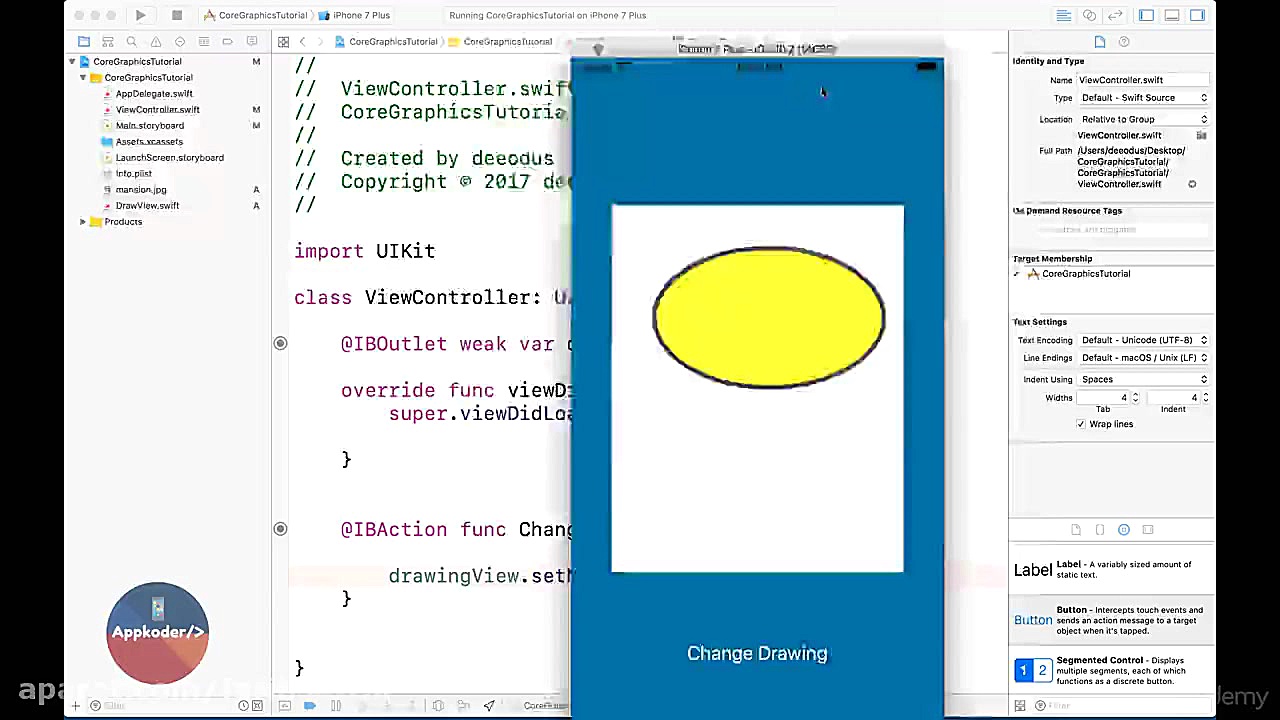The height and width of the screenshot is (720, 1280).
Task: Expand the Products folder
Action: coord(83,222)
